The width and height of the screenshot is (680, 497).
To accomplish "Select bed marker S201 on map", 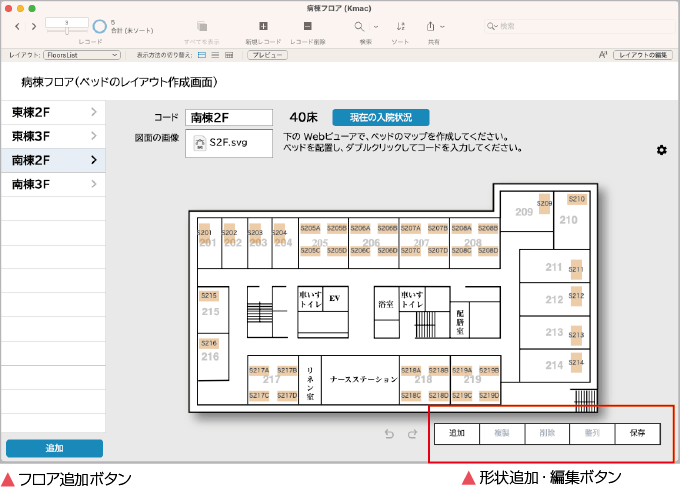I will coord(205,233).
